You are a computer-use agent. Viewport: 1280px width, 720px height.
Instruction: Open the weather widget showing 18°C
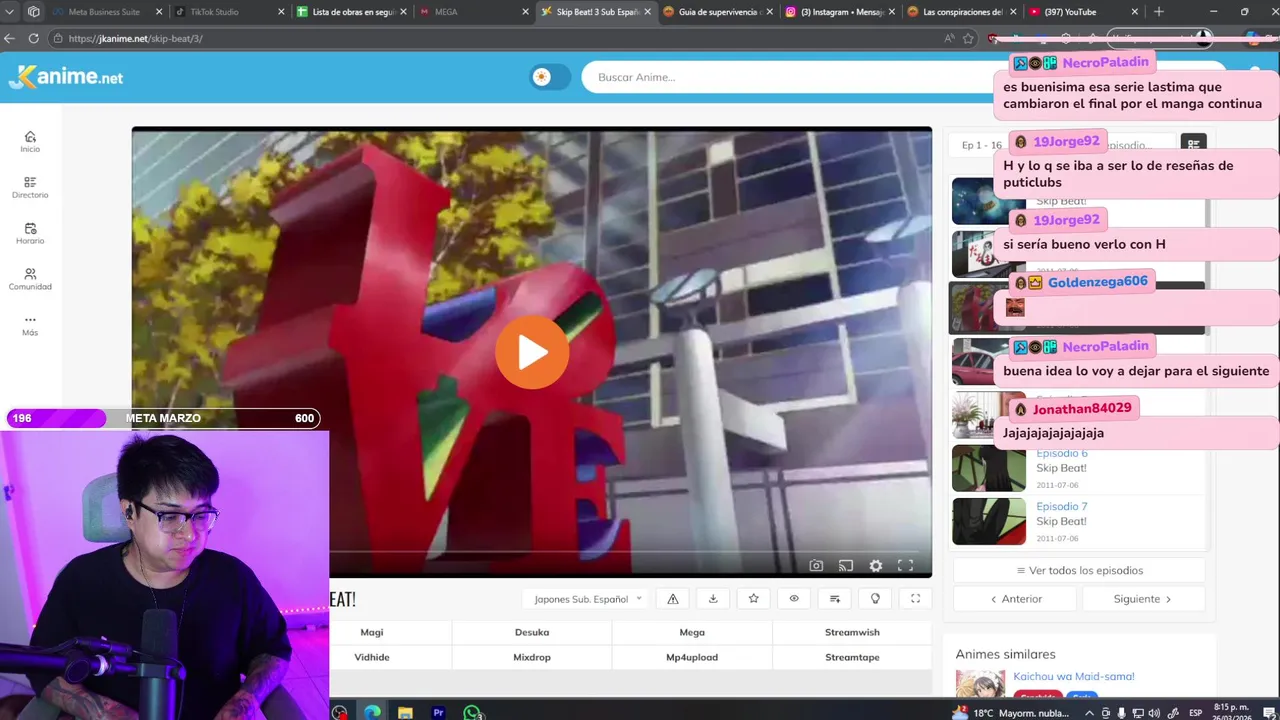(1010, 713)
